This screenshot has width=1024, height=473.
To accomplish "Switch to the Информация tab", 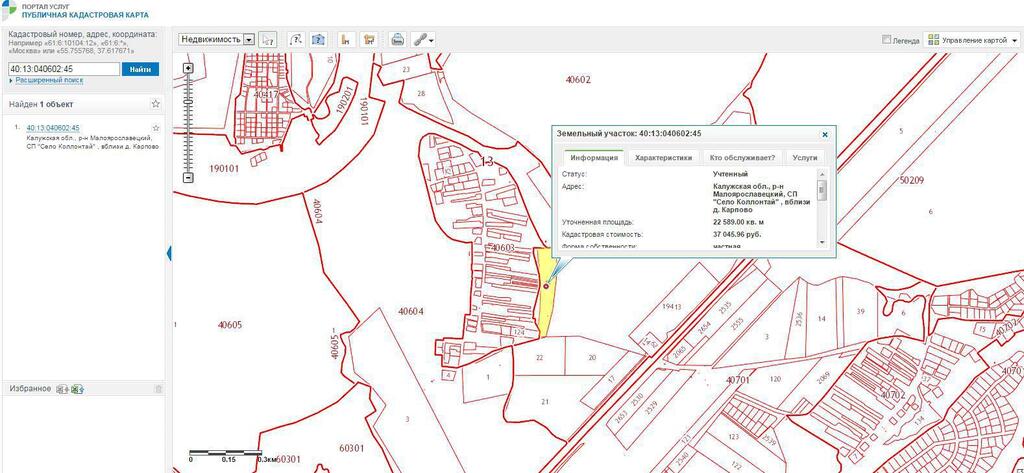I will coord(594,157).
